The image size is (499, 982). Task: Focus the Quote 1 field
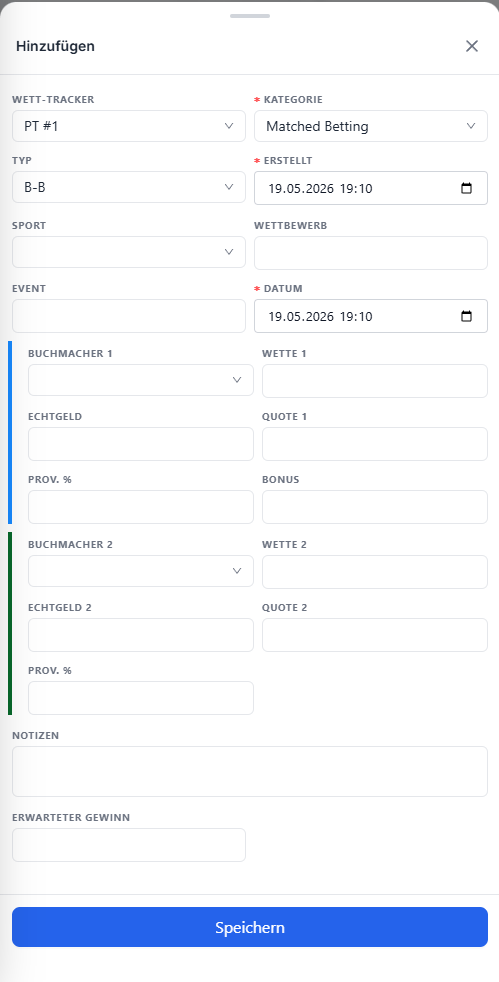coord(374,443)
